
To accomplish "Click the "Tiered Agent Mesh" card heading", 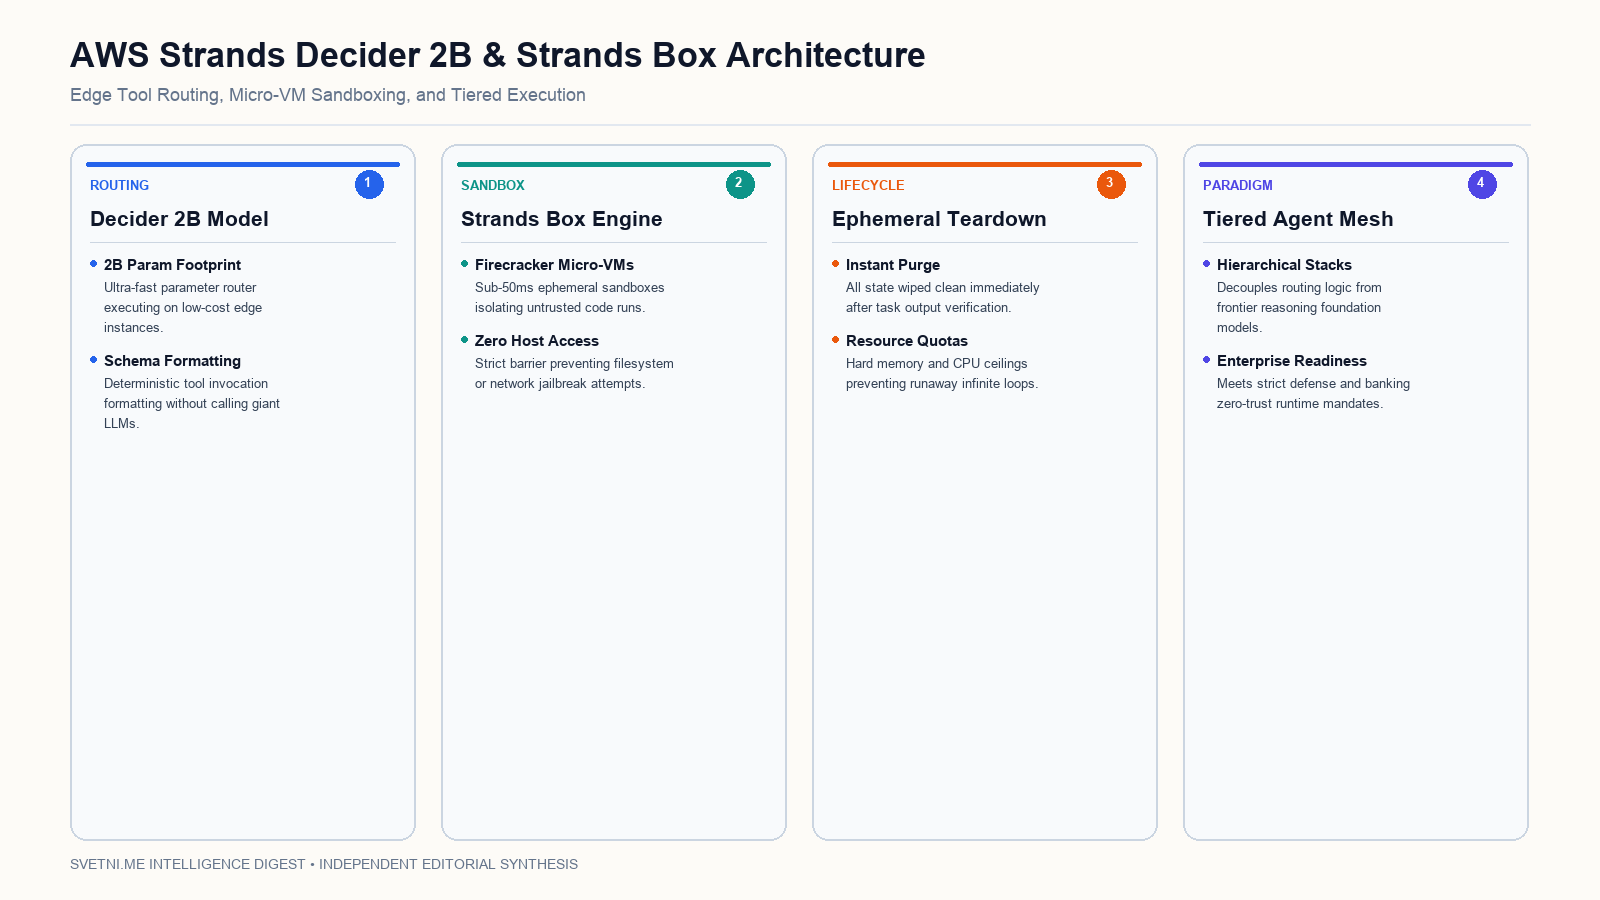I will 1298,219.
